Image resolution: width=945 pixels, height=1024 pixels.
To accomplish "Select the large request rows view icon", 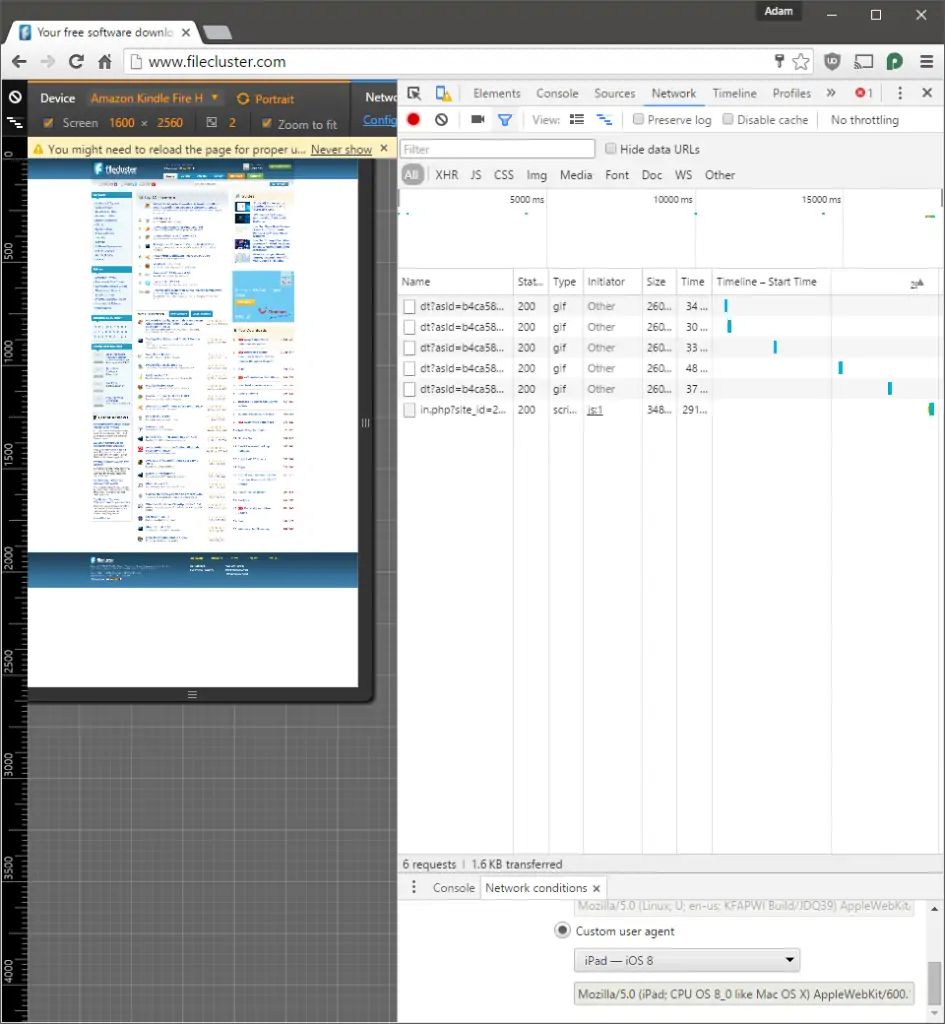I will coord(577,120).
